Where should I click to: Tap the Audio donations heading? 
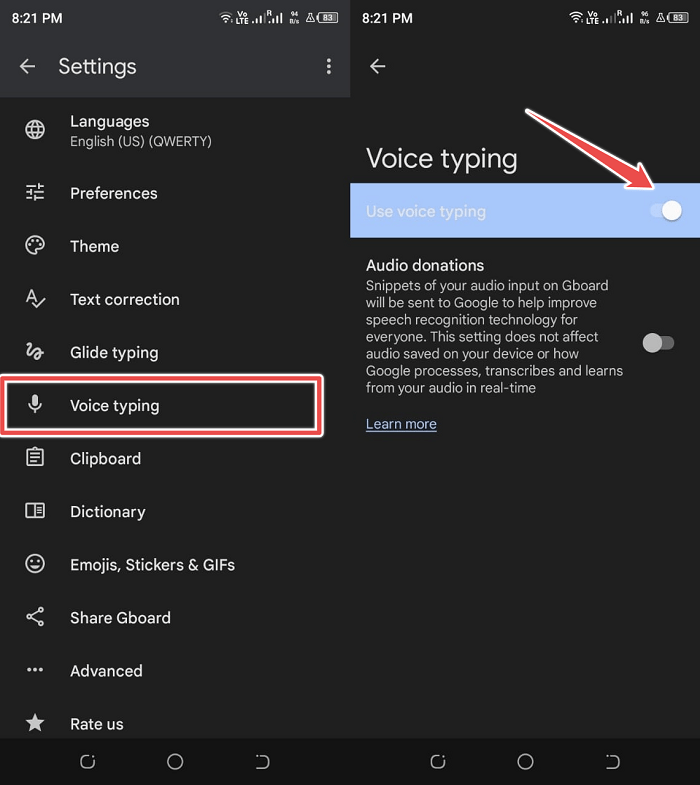425,265
